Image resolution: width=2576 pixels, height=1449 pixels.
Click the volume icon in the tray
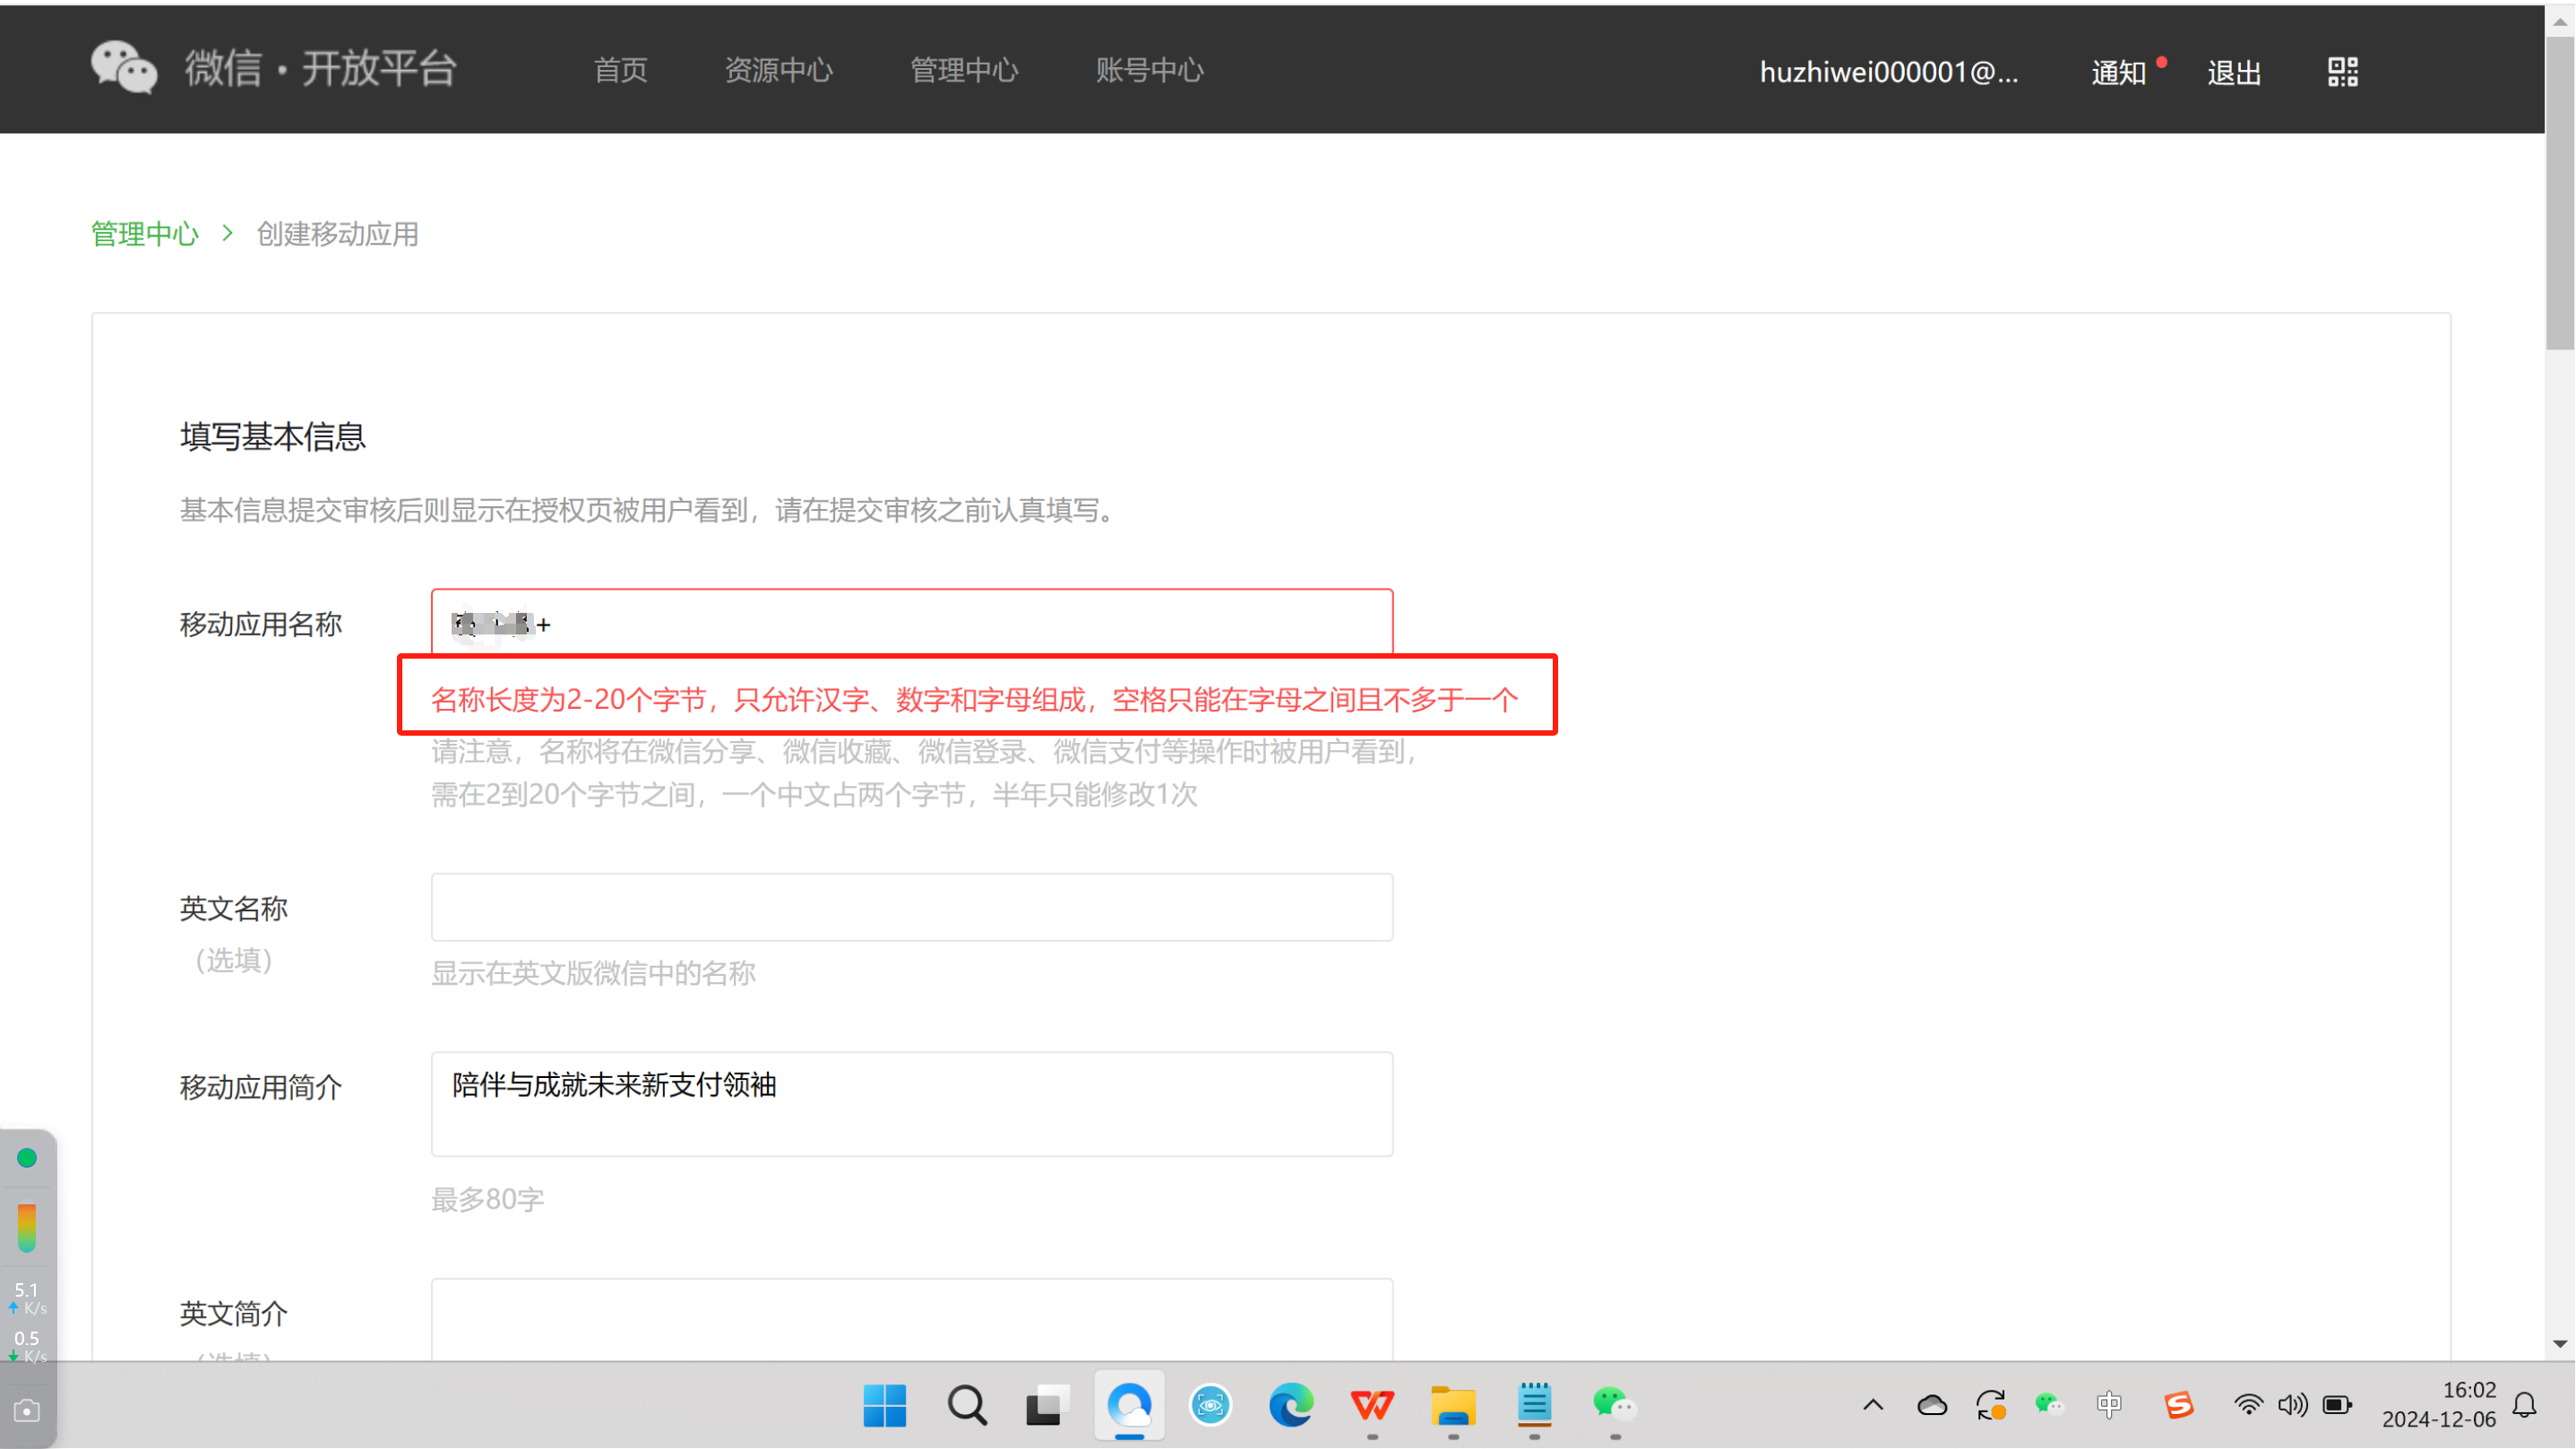pos(2292,1405)
